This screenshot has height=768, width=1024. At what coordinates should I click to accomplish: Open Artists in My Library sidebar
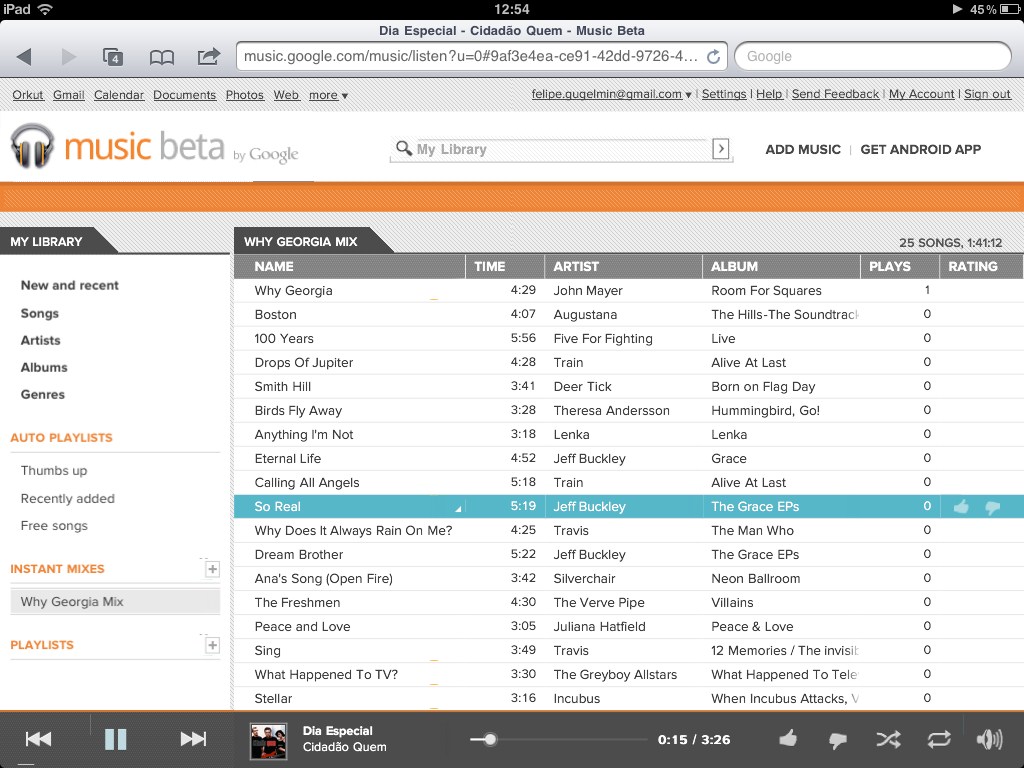tap(40, 340)
